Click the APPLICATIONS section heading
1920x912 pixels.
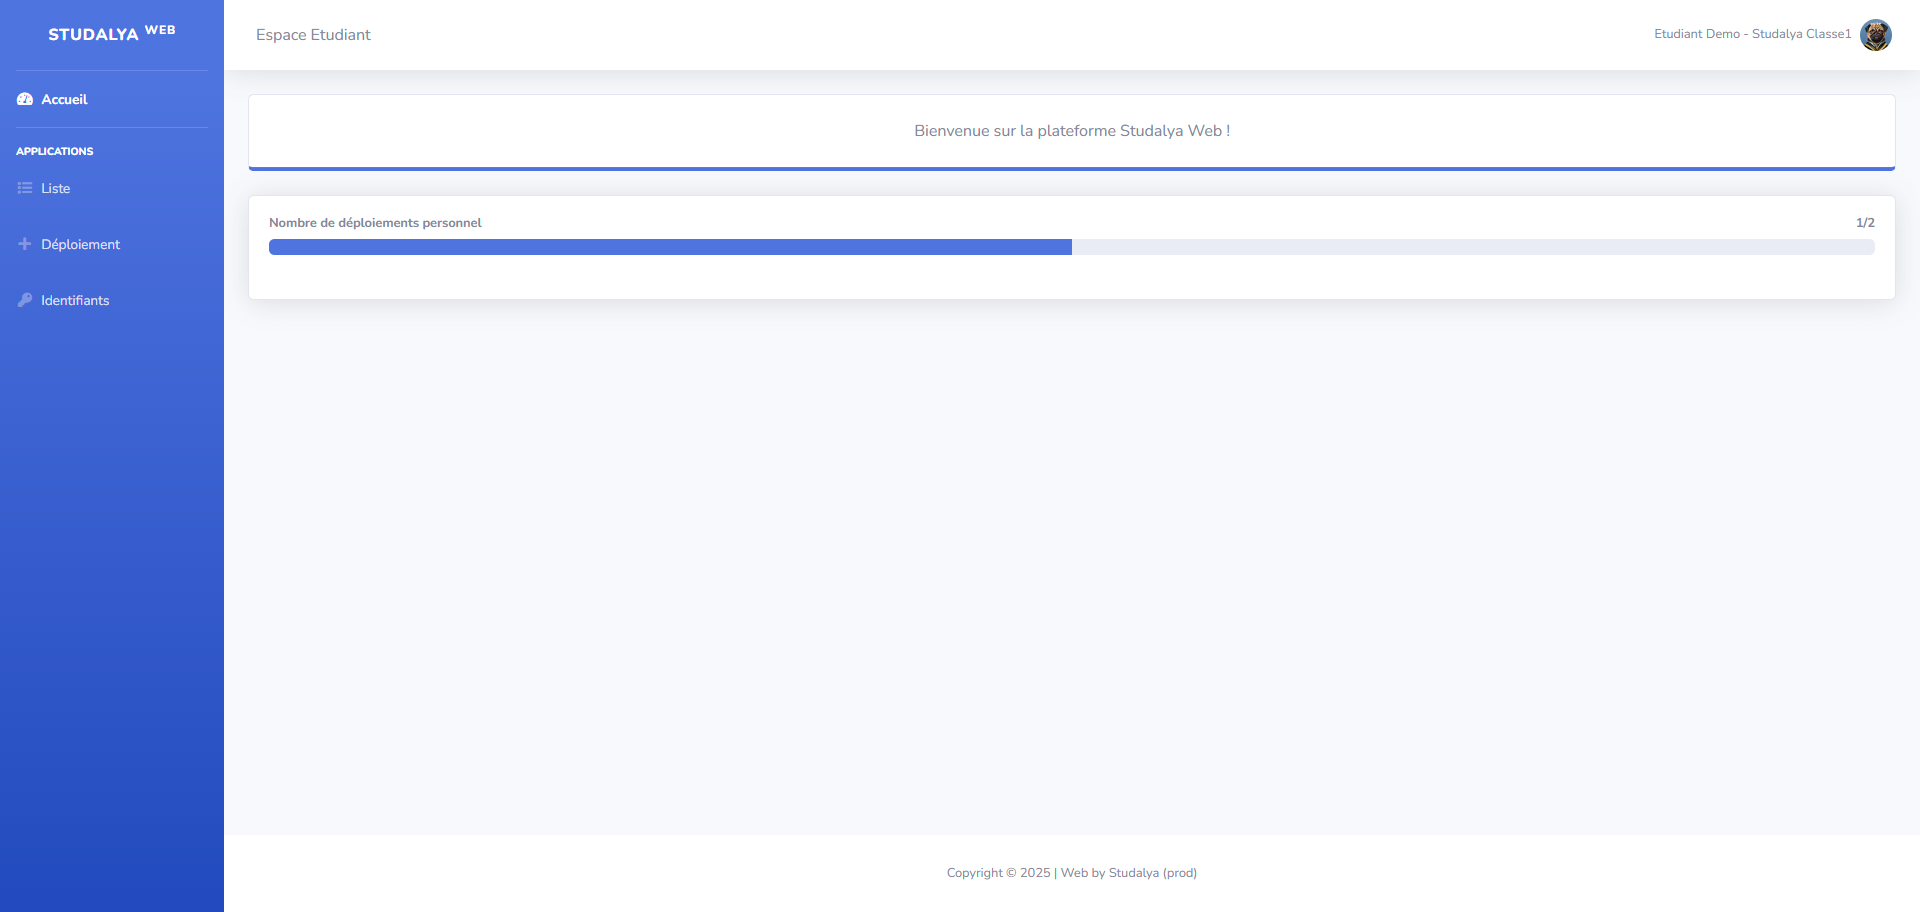click(x=55, y=151)
